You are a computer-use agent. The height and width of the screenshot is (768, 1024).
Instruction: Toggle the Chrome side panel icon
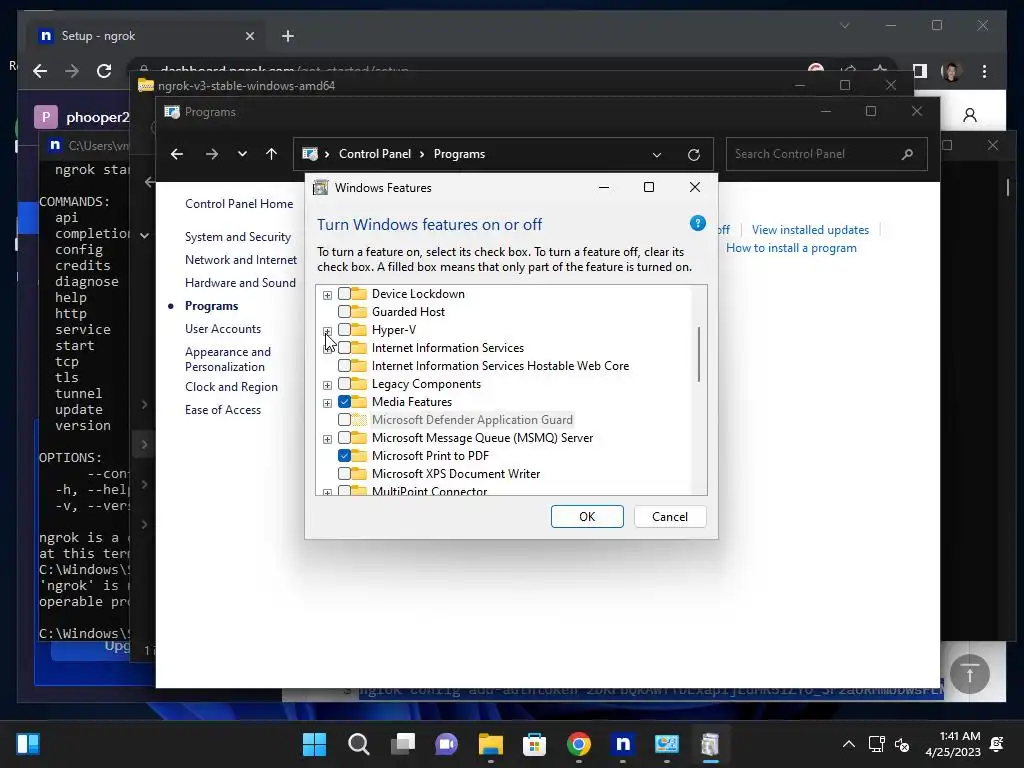tap(920, 71)
